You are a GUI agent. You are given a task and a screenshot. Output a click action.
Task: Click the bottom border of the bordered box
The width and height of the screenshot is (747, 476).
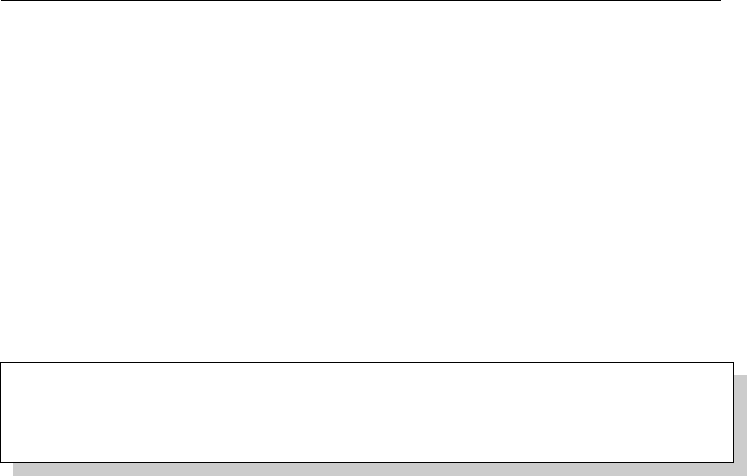point(367,462)
